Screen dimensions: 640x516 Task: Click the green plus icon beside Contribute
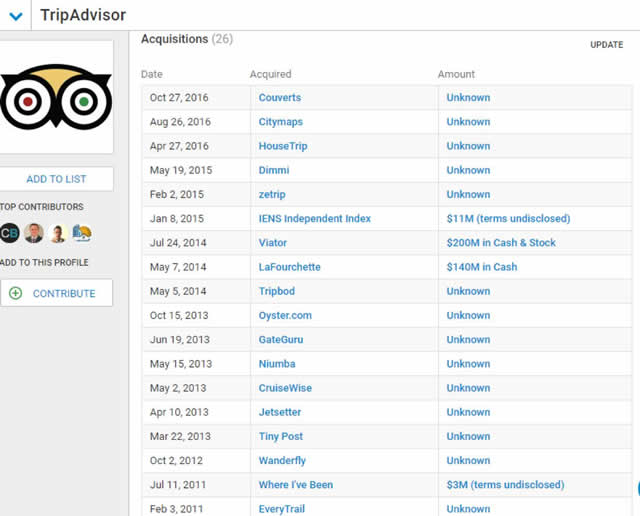(16, 293)
